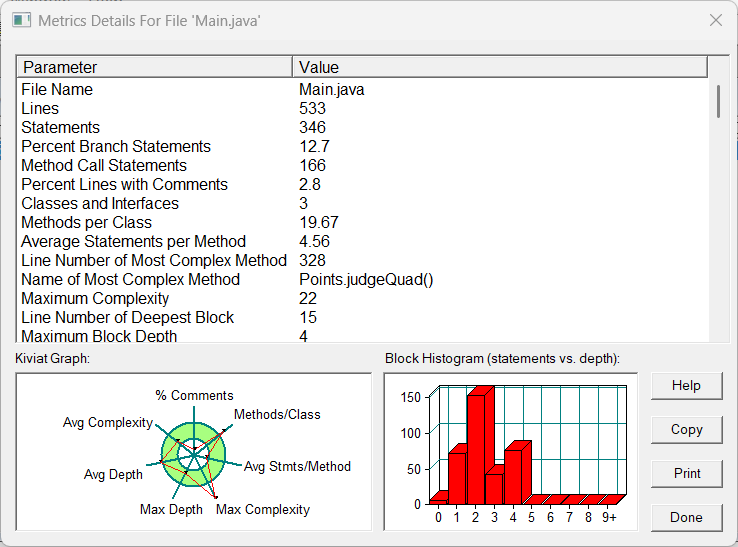
Task: Click the value Main.java
Action: pyautogui.click(x=331, y=89)
